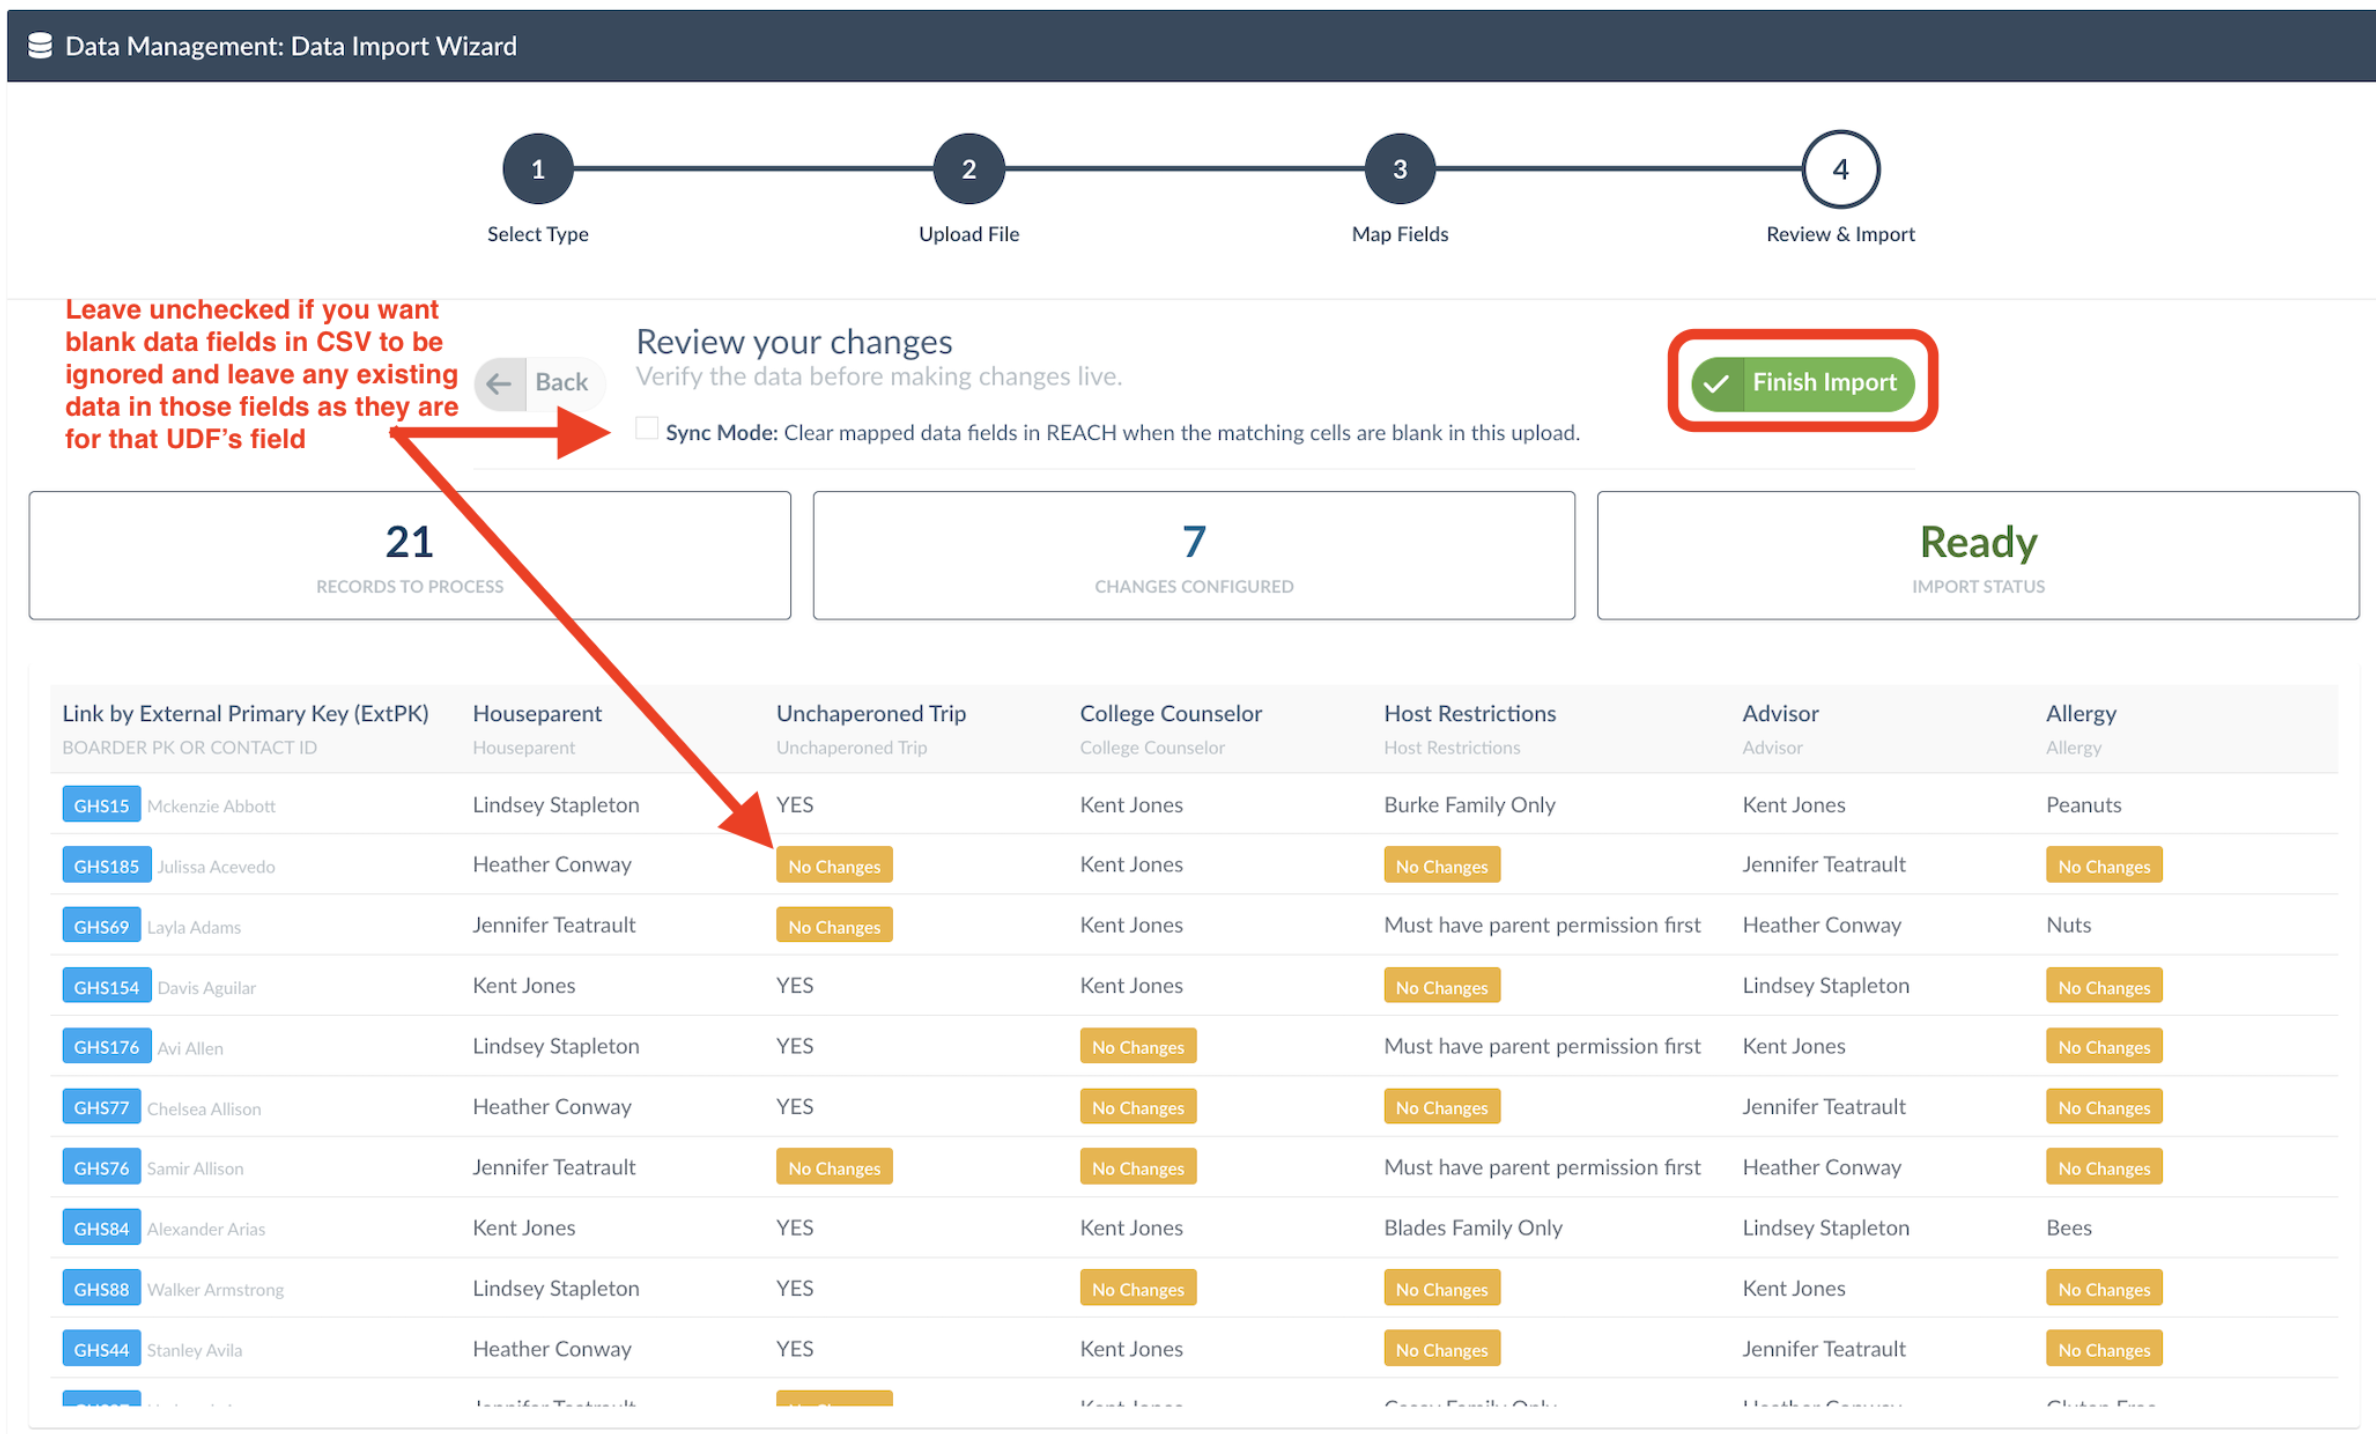
Task: Click the Advisor column header
Action: coord(1780,713)
